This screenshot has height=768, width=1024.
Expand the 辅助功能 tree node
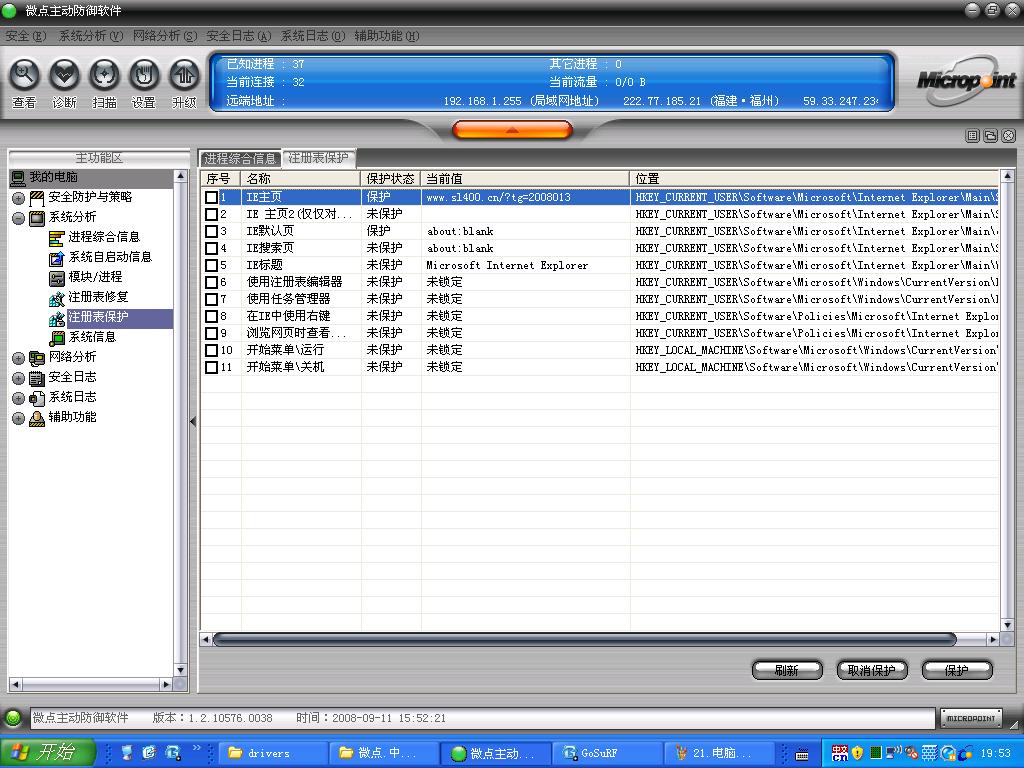[x=18, y=418]
